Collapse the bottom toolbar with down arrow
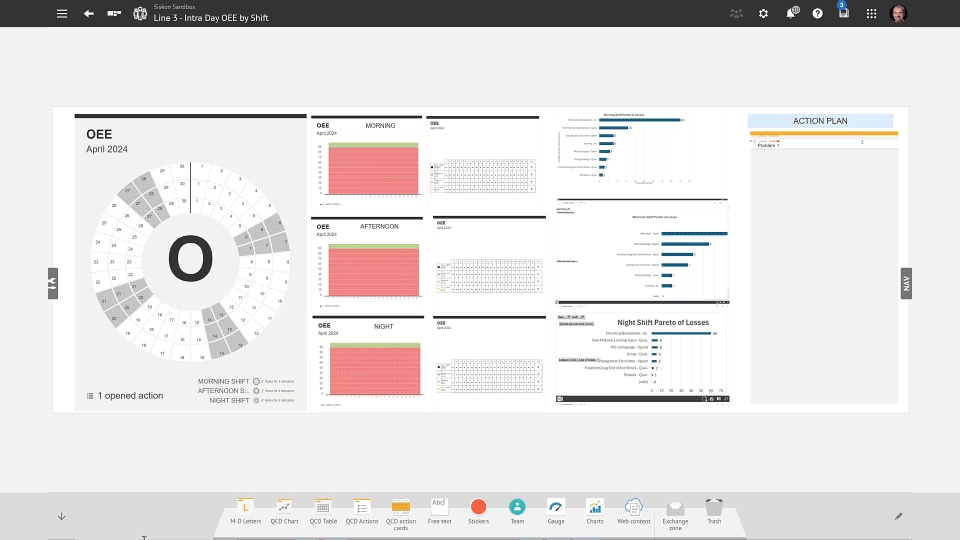 point(61,516)
